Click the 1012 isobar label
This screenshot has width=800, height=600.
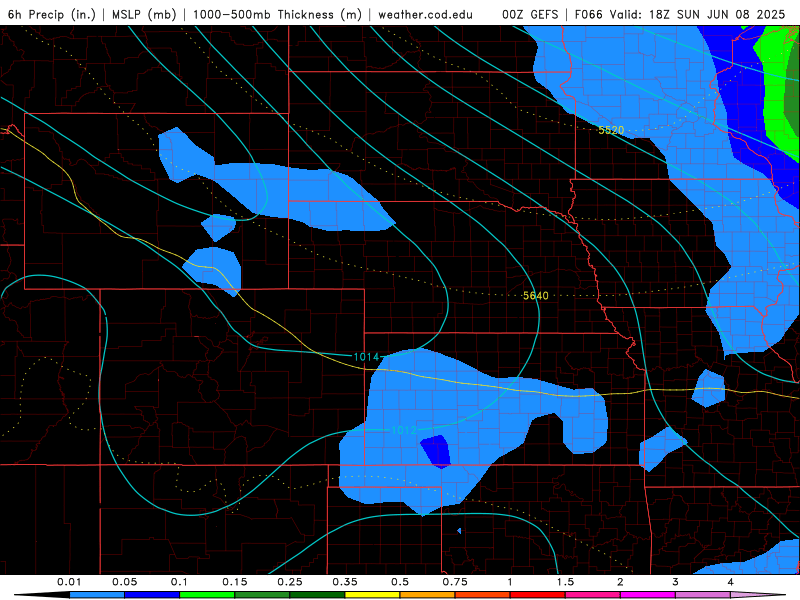[x=404, y=430]
